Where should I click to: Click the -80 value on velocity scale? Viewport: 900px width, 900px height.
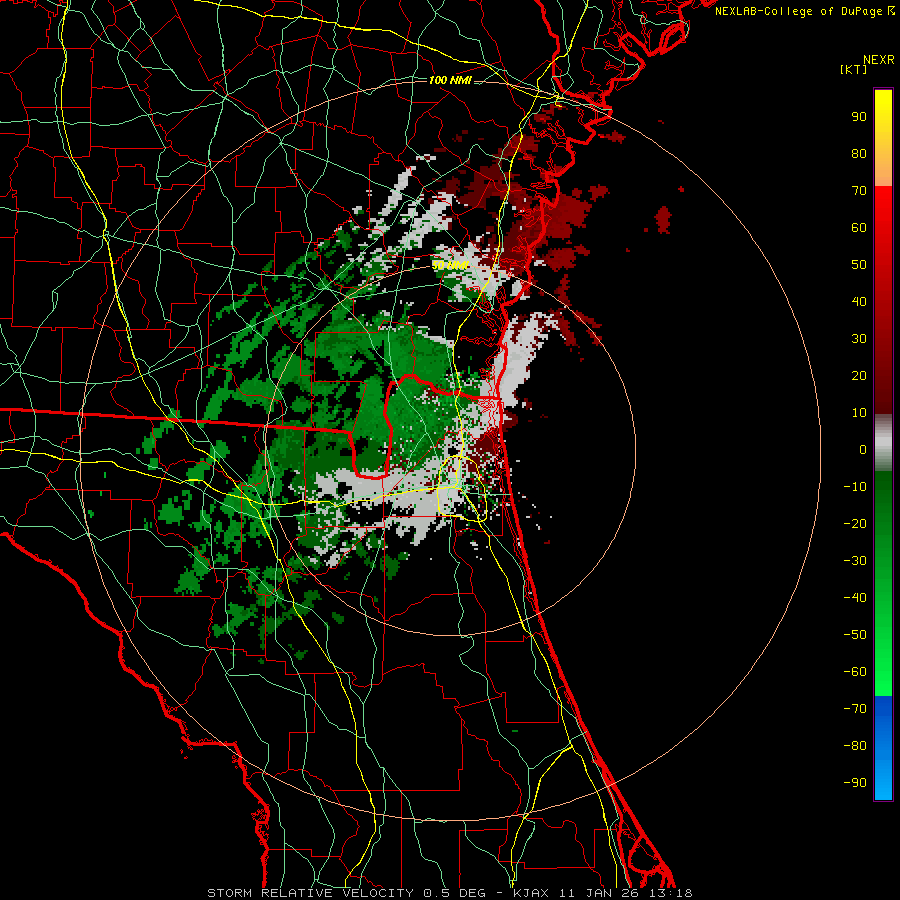855,746
